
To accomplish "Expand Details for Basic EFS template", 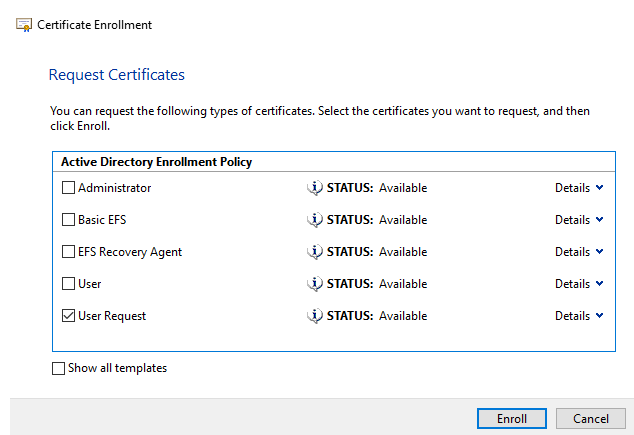I will (579, 220).
